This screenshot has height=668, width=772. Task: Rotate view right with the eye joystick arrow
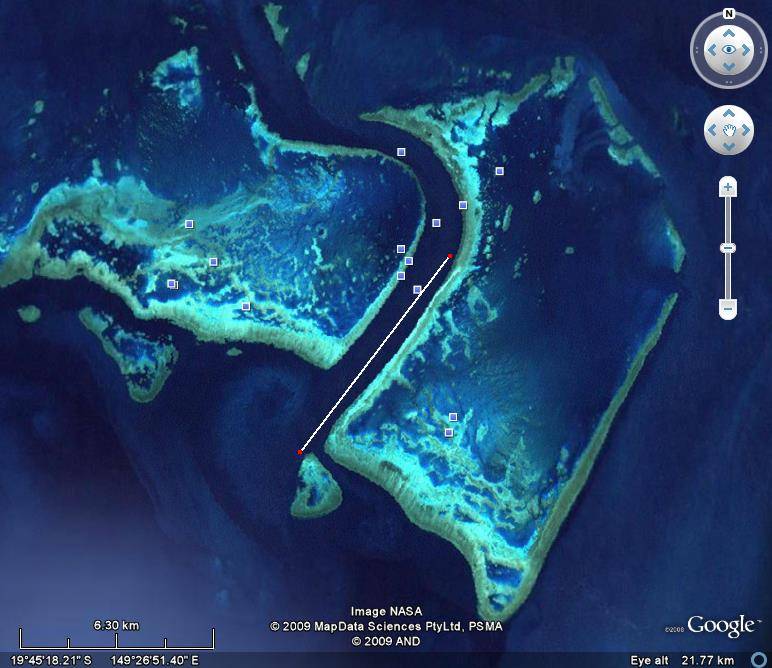748,49
